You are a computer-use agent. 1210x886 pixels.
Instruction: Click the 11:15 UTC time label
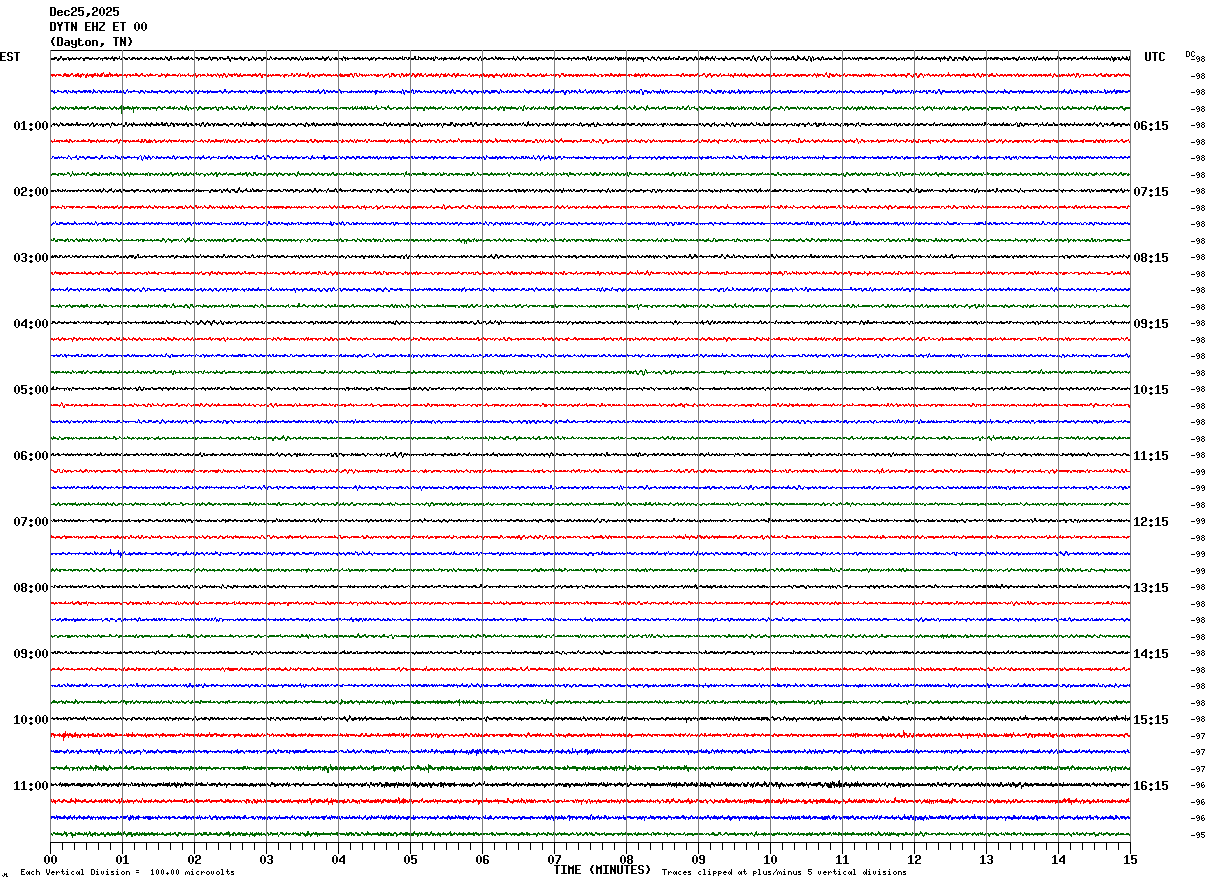click(1150, 456)
